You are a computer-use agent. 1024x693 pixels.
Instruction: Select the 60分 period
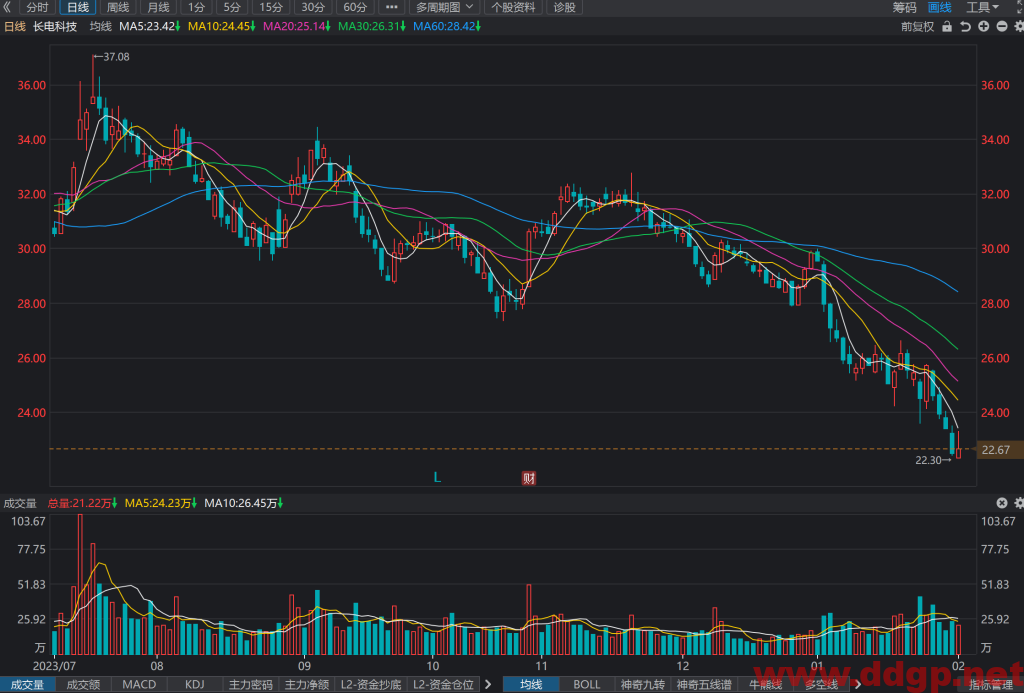pyautogui.click(x=355, y=7)
